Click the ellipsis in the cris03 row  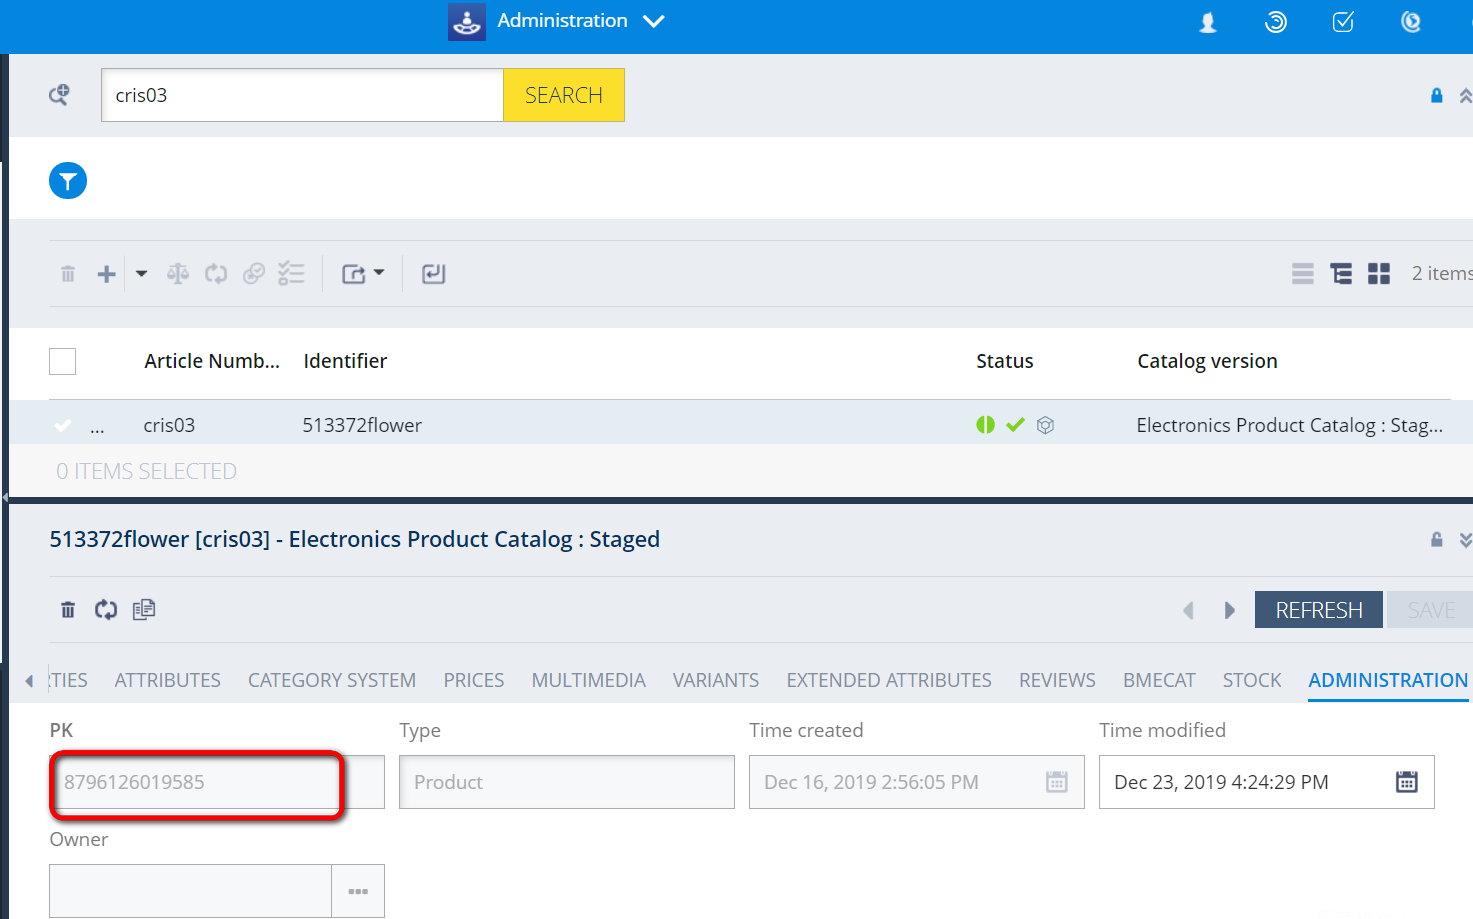(97, 428)
